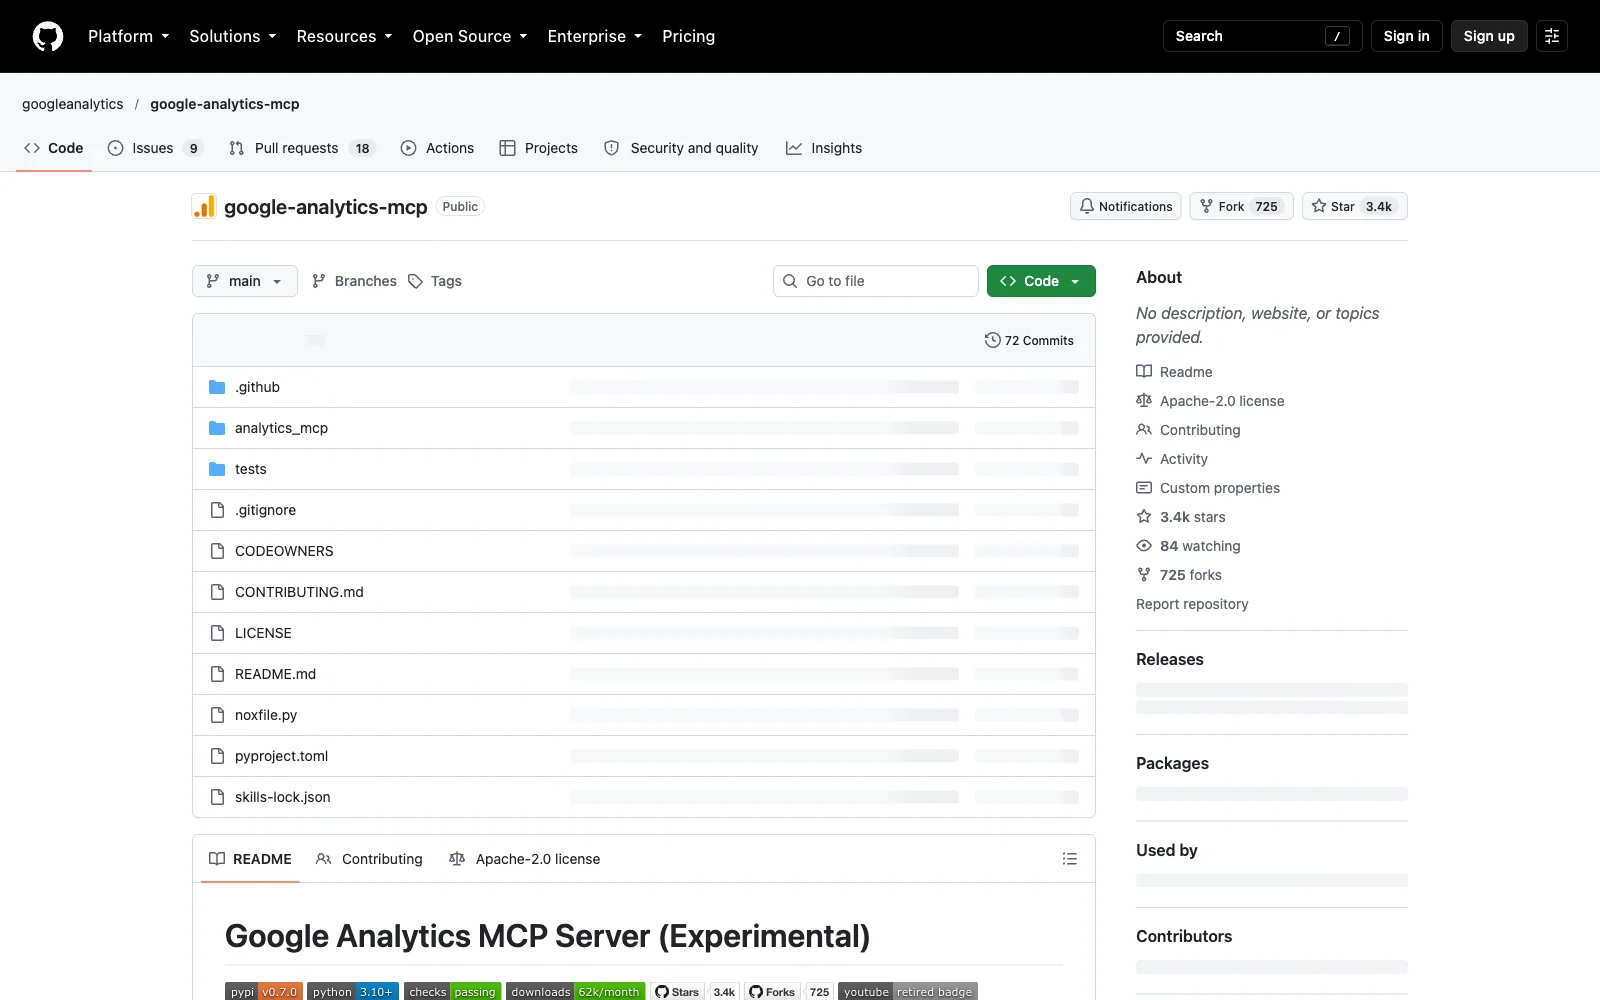The height and width of the screenshot is (1000, 1600).
Task: Expand the Solutions menu
Action: [x=233, y=36]
